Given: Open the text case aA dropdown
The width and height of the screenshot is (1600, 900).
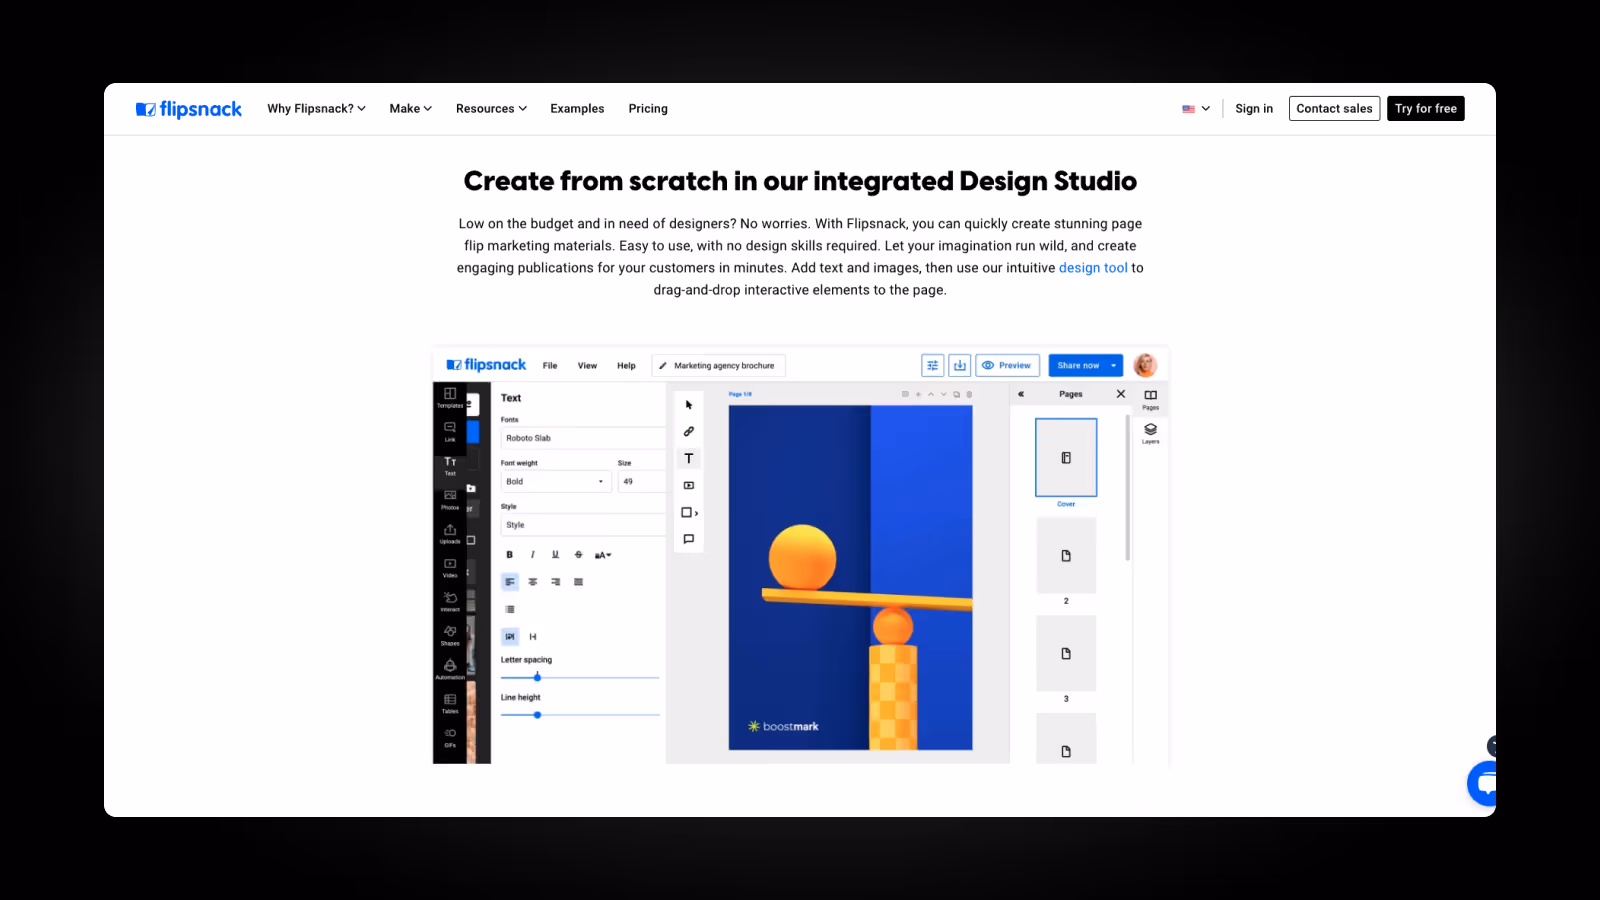Looking at the screenshot, I should tap(603, 555).
